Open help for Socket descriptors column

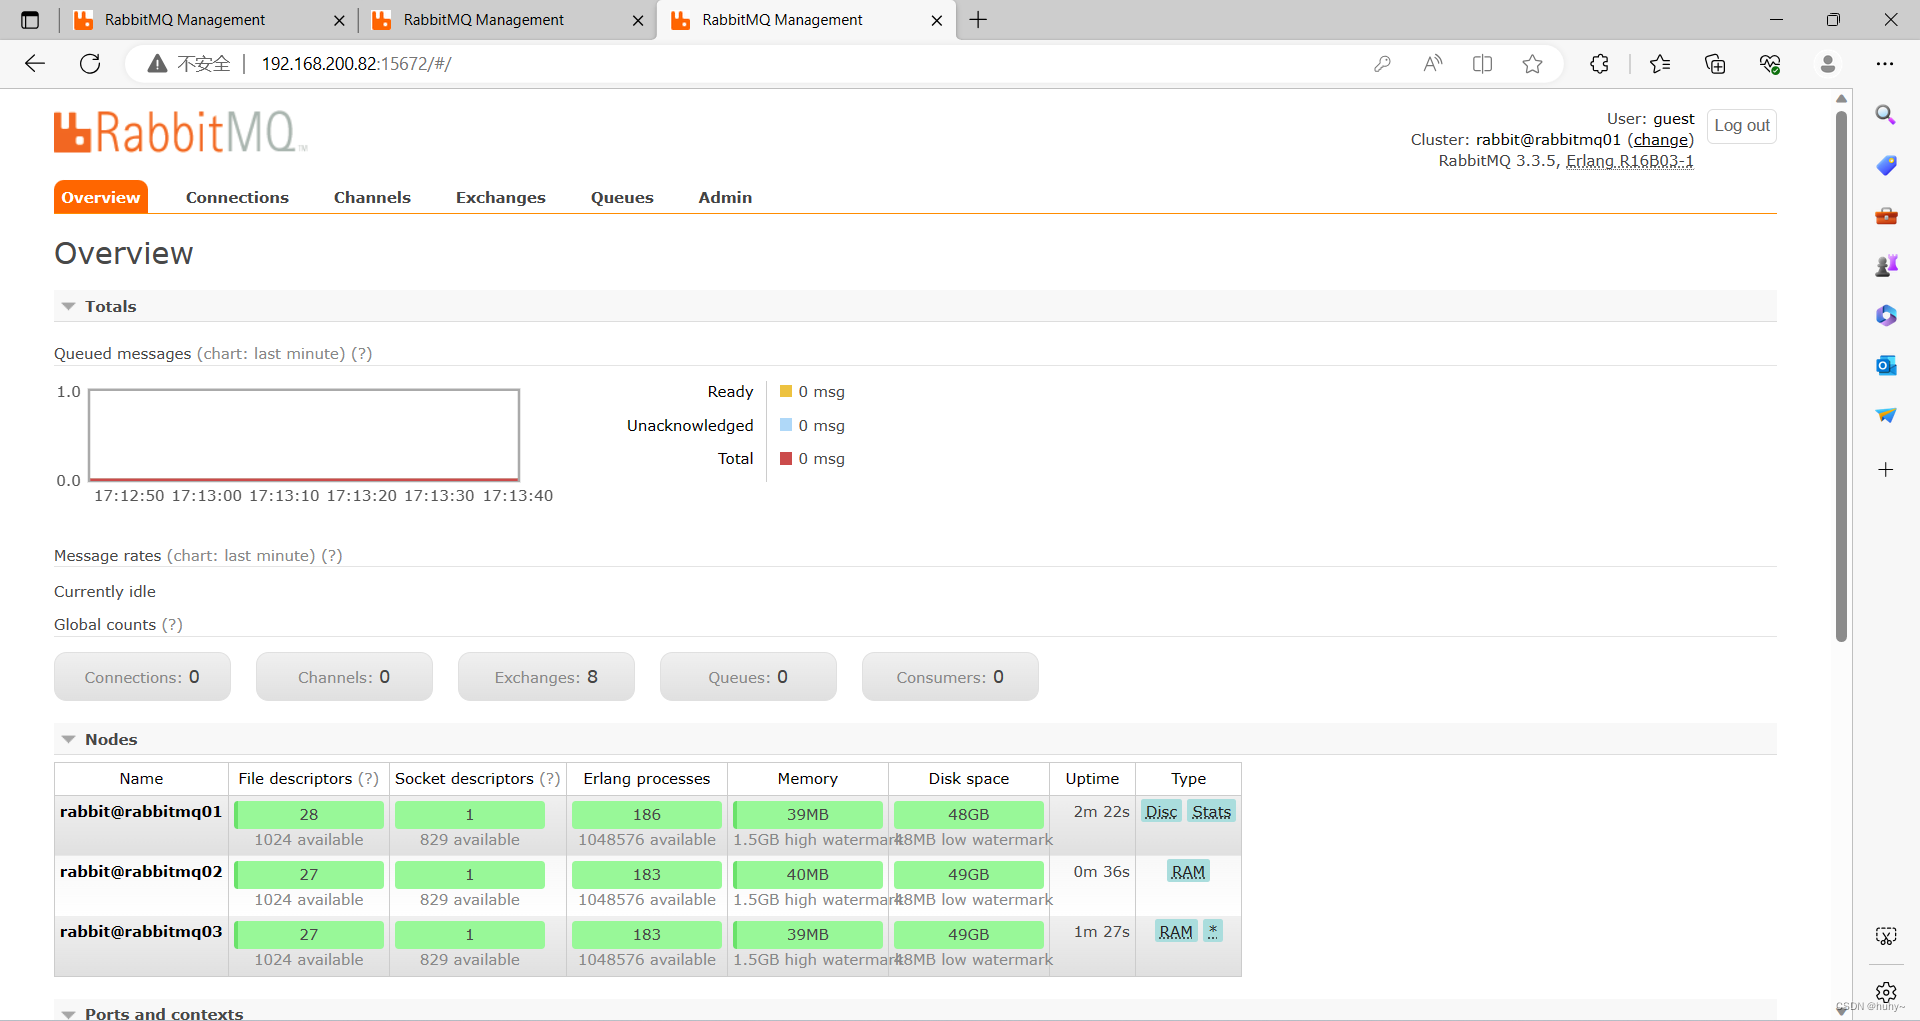point(550,779)
